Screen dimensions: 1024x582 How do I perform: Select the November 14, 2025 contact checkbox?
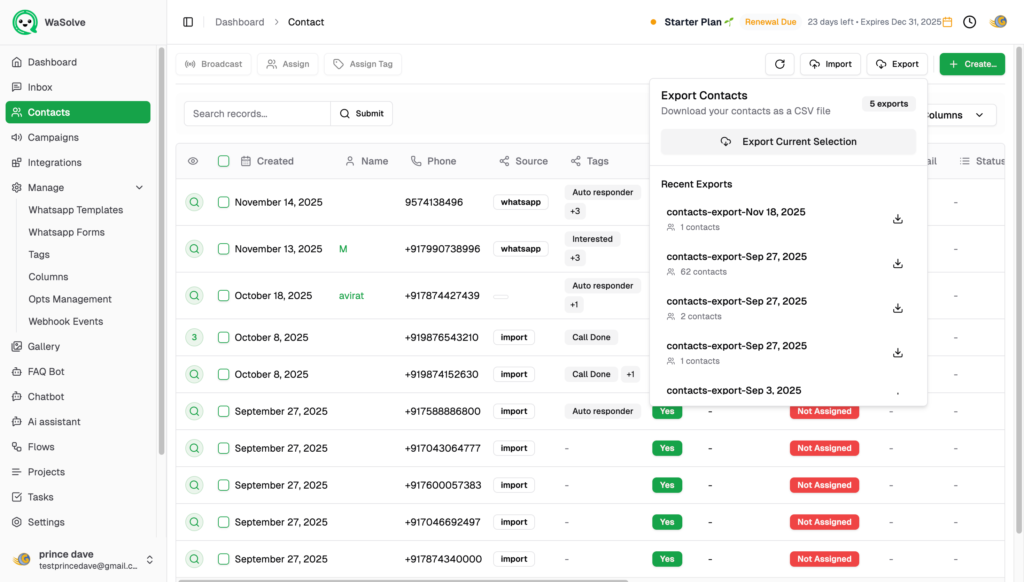pyautogui.click(x=224, y=202)
